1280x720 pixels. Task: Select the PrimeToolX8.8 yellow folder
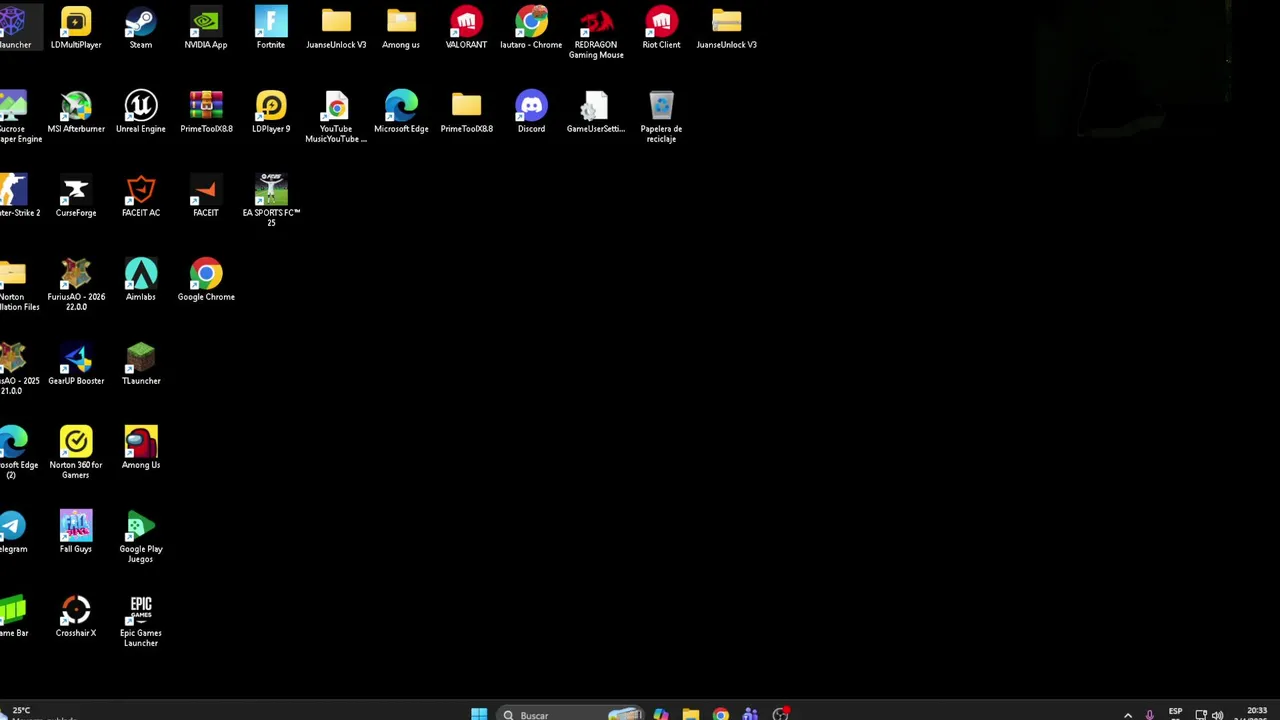(466, 112)
